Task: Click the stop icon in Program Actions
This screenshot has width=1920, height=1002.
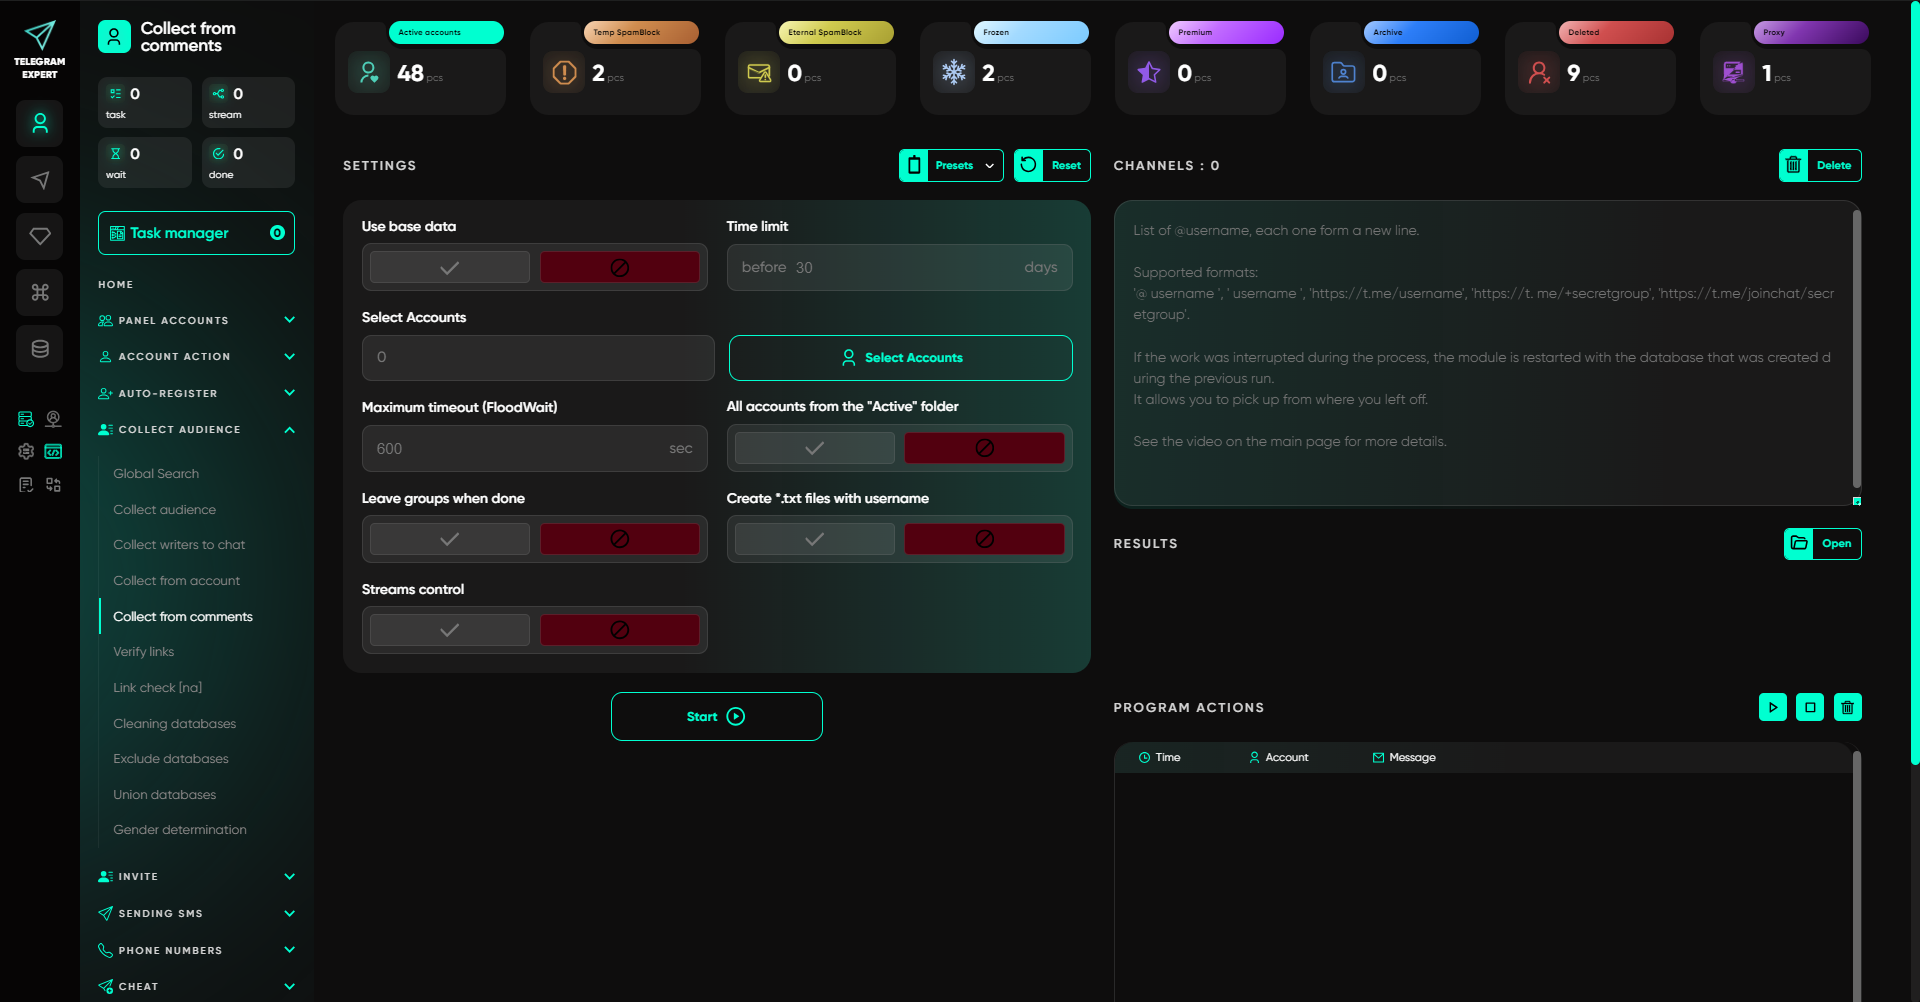Action: (x=1810, y=707)
